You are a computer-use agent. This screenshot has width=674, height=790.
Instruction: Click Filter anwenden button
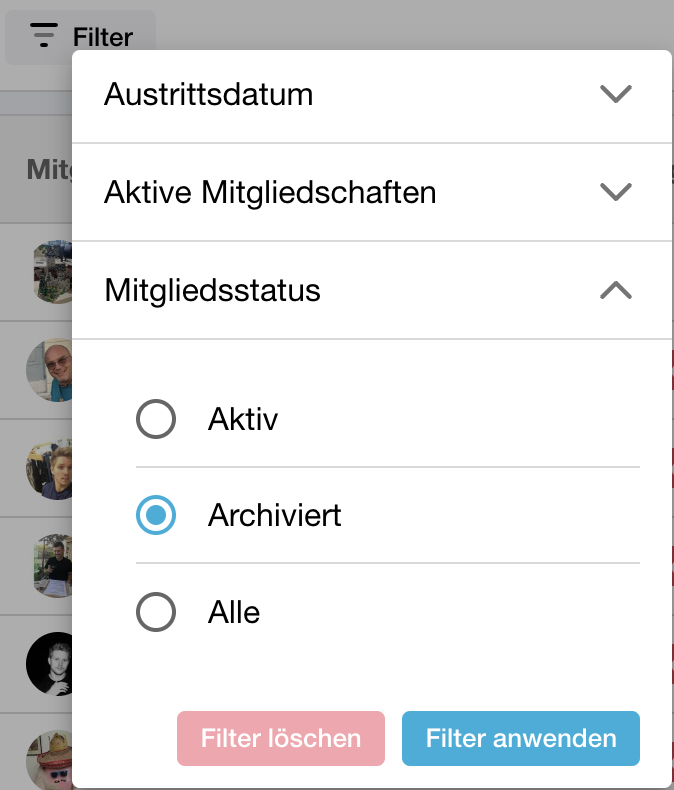(x=520, y=738)
